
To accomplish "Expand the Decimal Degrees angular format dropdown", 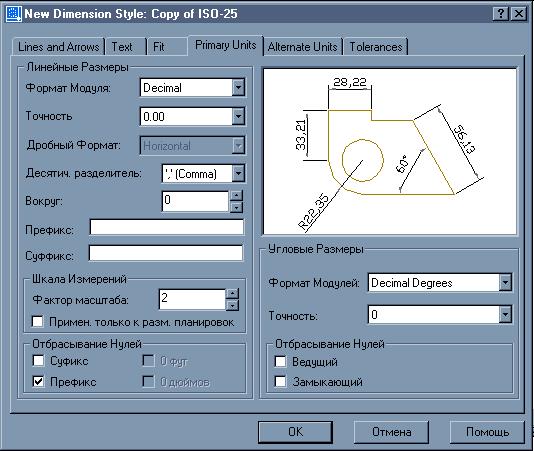I will point(505,282).
